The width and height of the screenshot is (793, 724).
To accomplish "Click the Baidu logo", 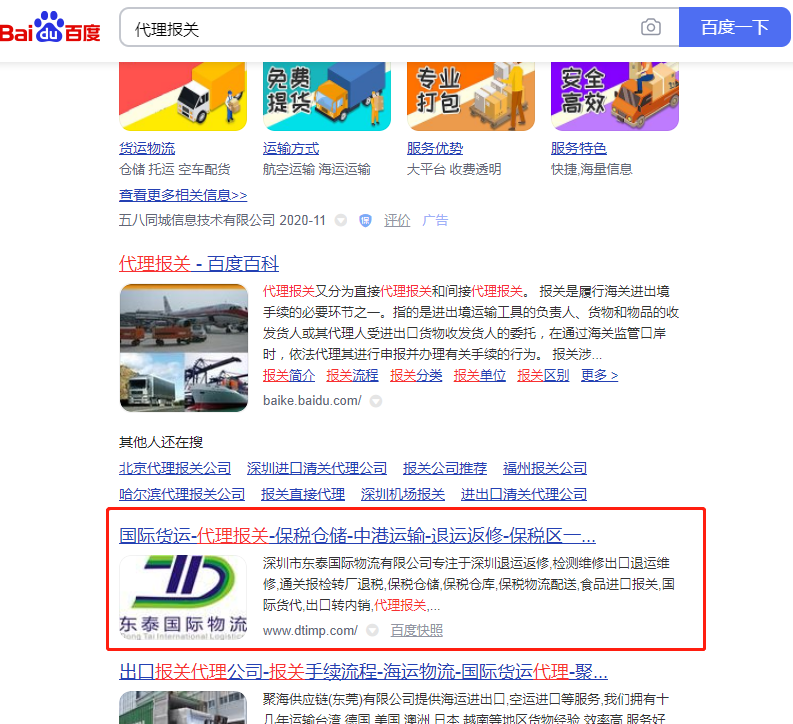I will pyautogui.click(x=50, y=27).
